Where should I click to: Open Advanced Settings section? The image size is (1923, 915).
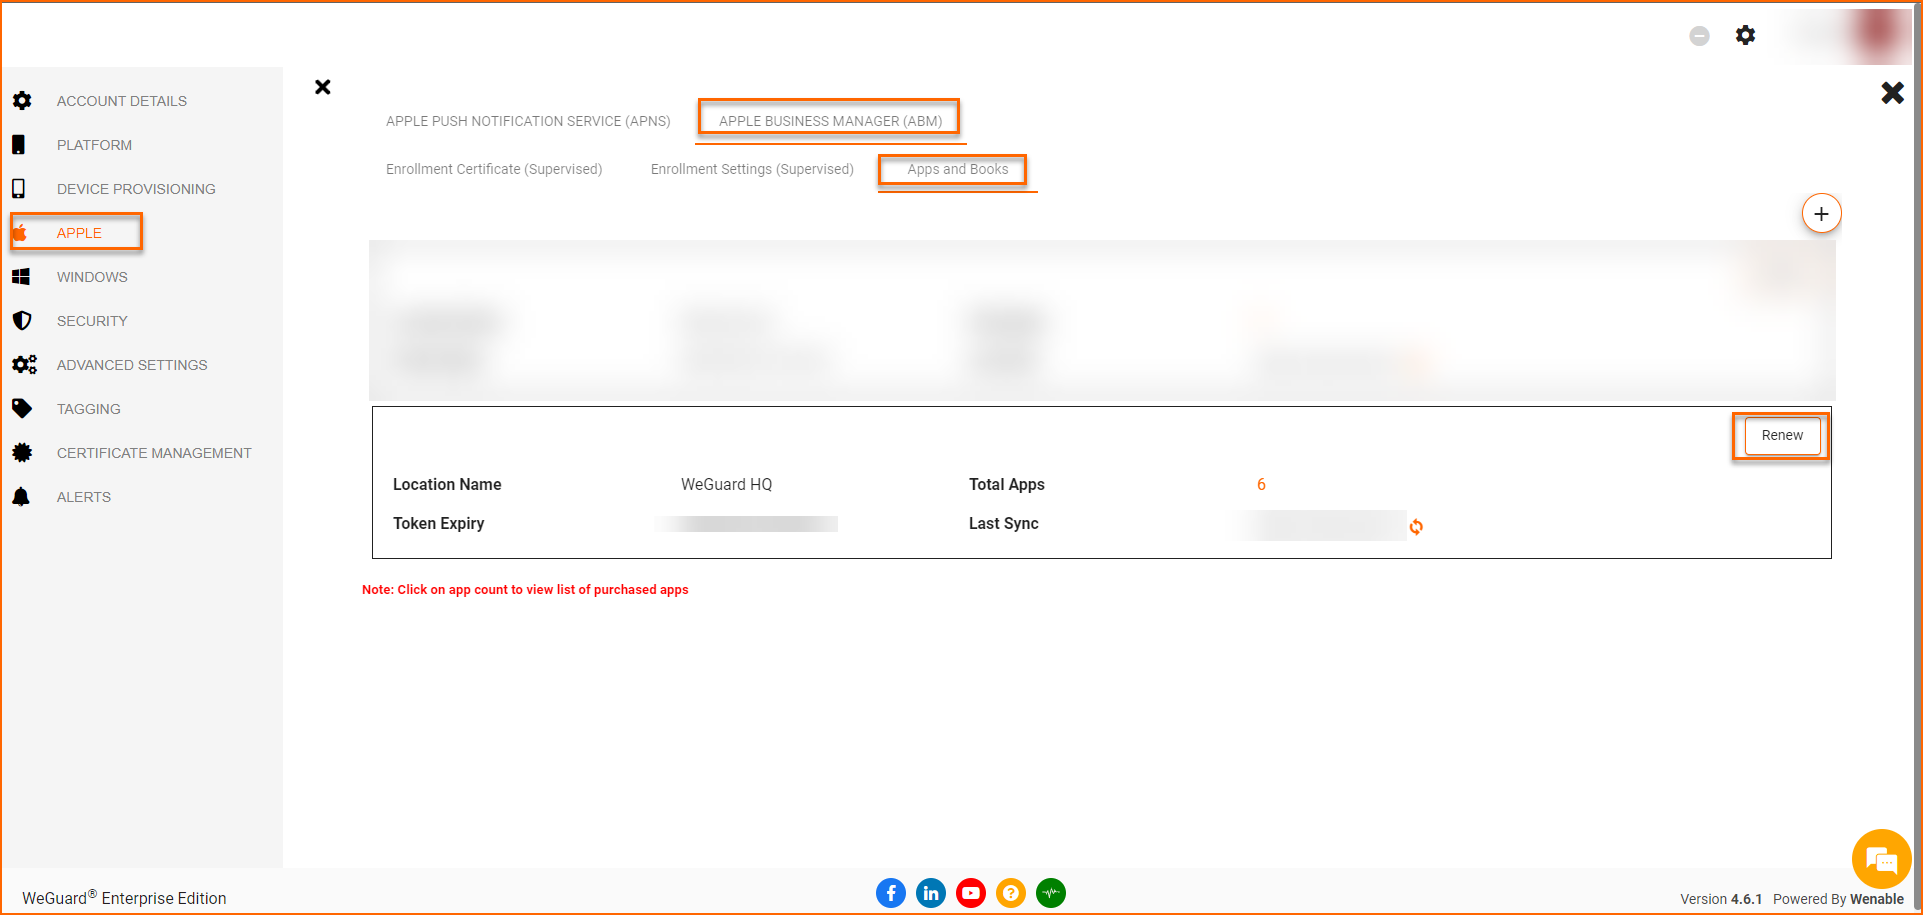[x=132, y=365]
